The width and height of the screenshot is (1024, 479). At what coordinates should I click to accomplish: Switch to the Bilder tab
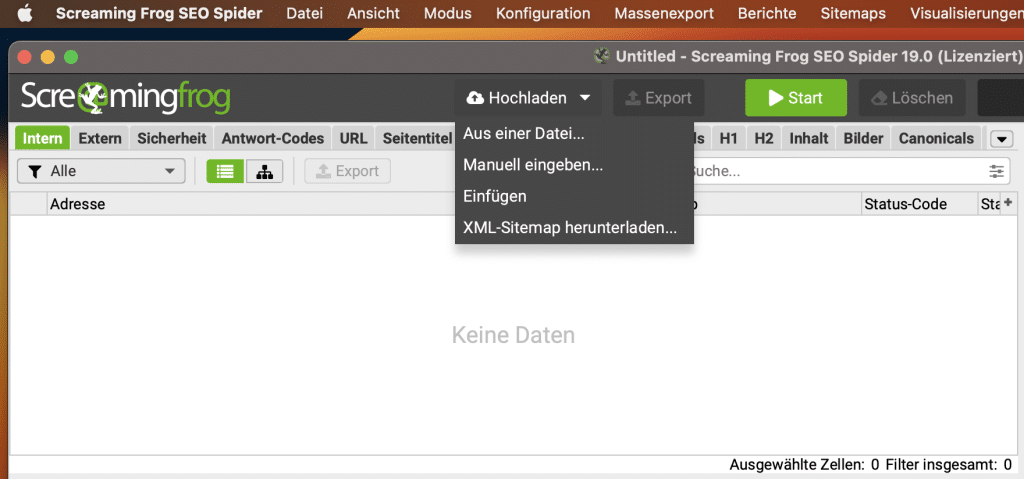coord(863,139)
